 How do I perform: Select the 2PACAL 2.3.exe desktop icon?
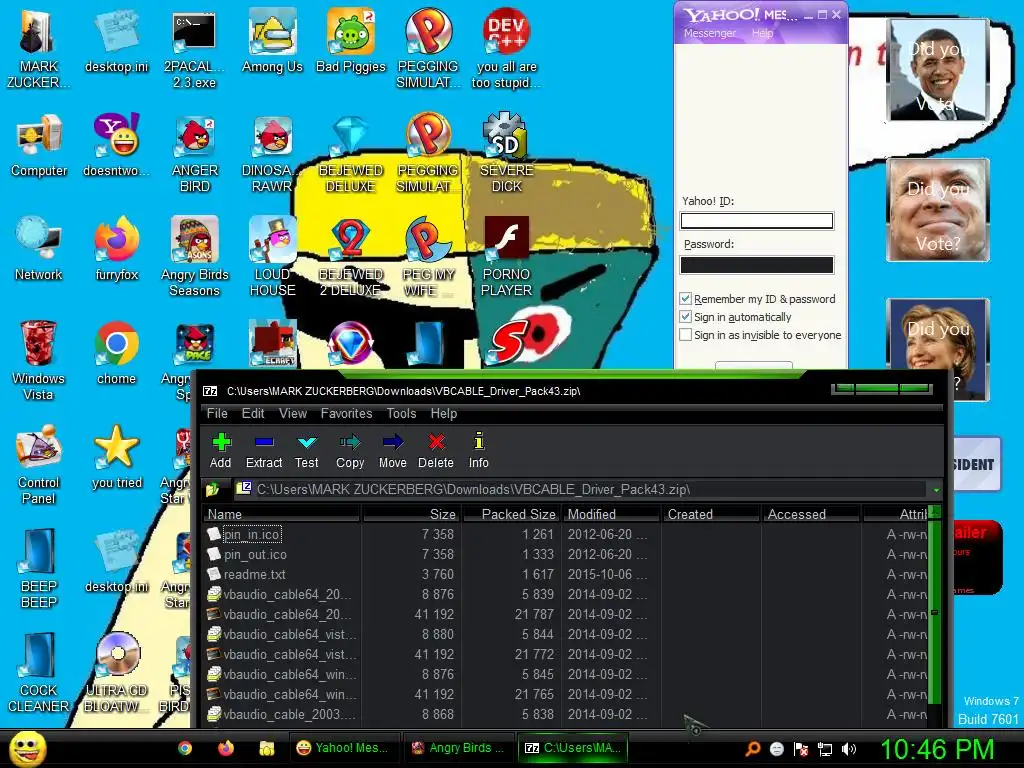point(194,50)
